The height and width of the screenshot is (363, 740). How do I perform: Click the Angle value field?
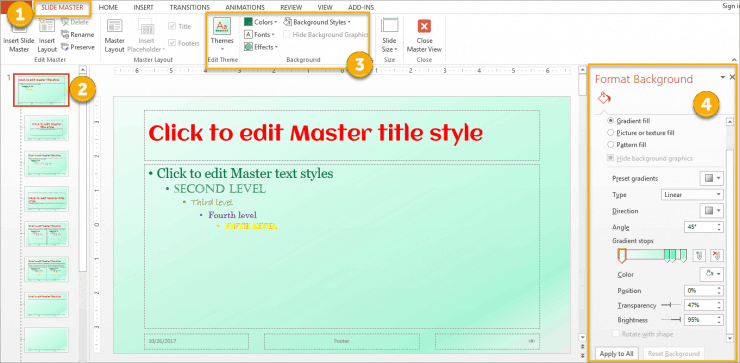(x=700, y=227)
